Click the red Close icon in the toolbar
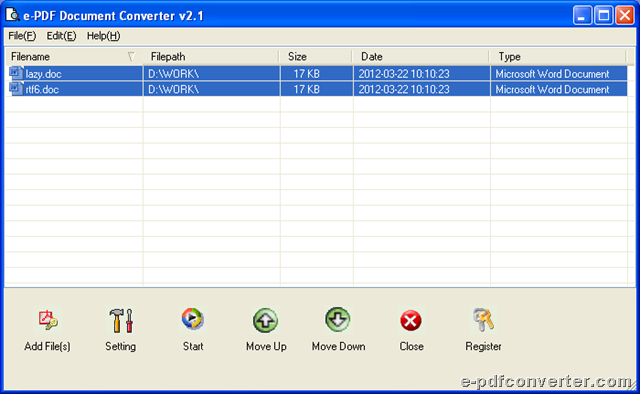640x394 pixels. [411, 321]
